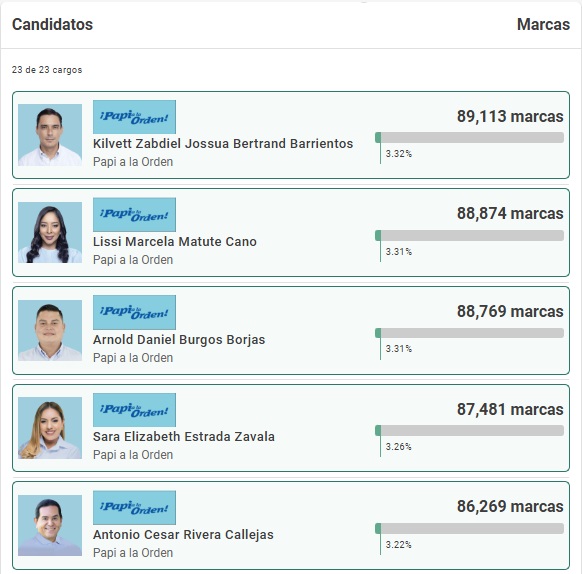Click Sara Elizabeth Estrada Zavala's photo
Viewport: 582px width, 574px height.
point(50,428)
